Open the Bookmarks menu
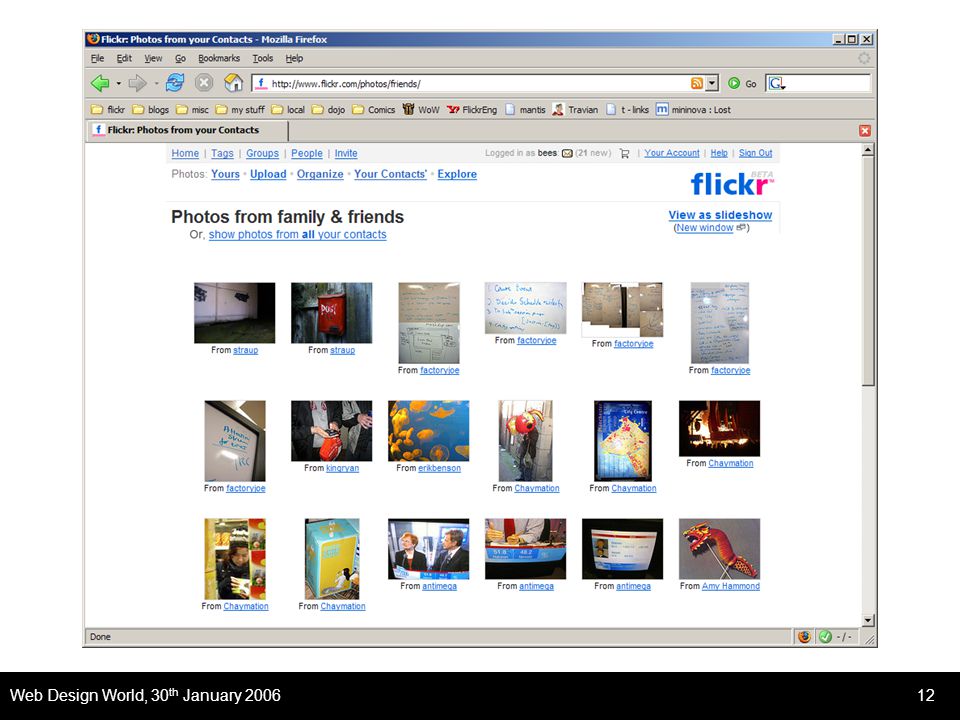The height and width of the screenshot is (720, 960). tap(219, 58)
